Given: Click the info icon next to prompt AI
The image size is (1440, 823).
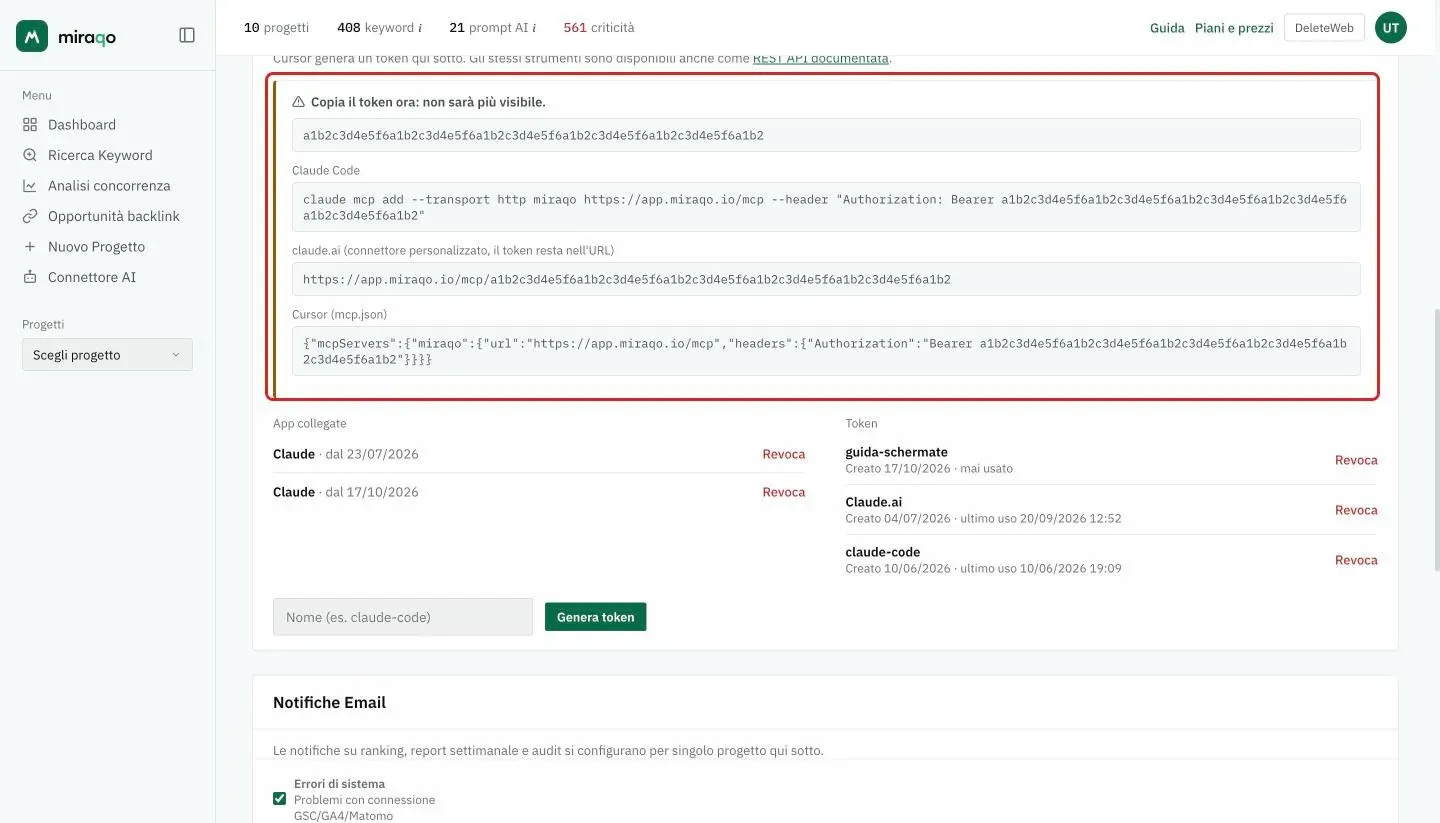Looking at the screenshot, I should point(534,28).
